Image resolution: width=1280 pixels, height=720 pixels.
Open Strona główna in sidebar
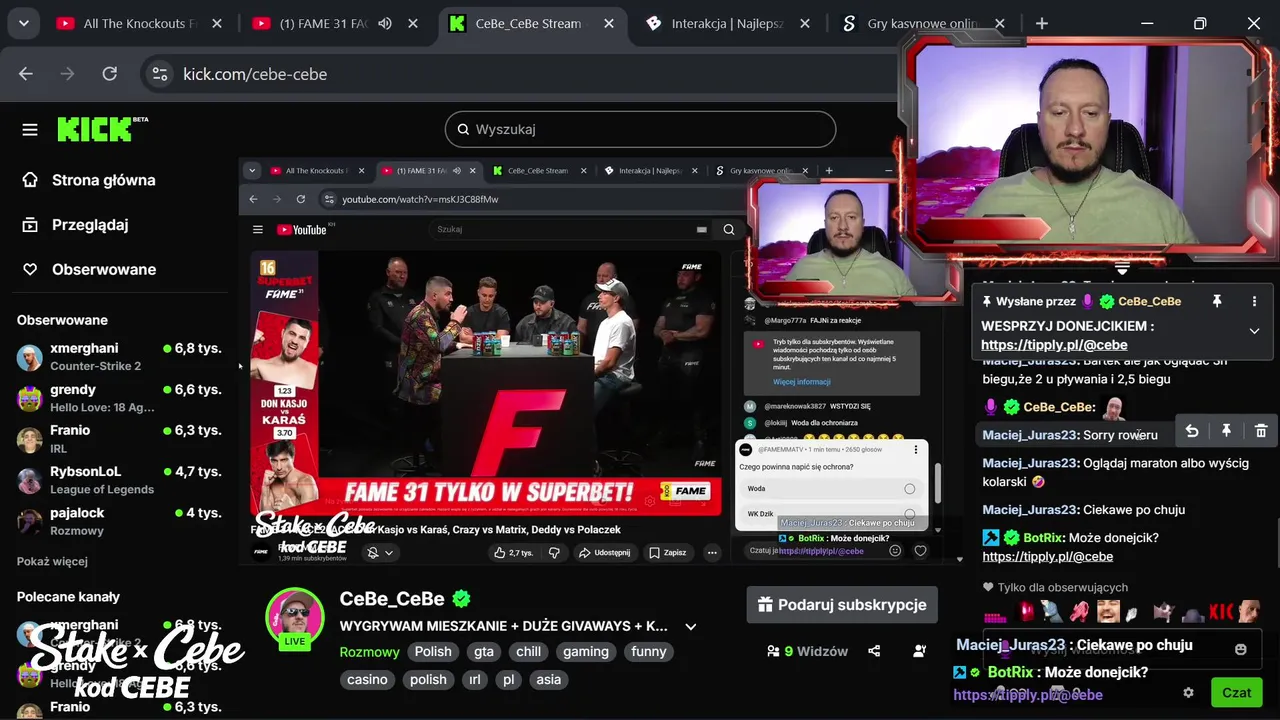click(x=104, y=180)
